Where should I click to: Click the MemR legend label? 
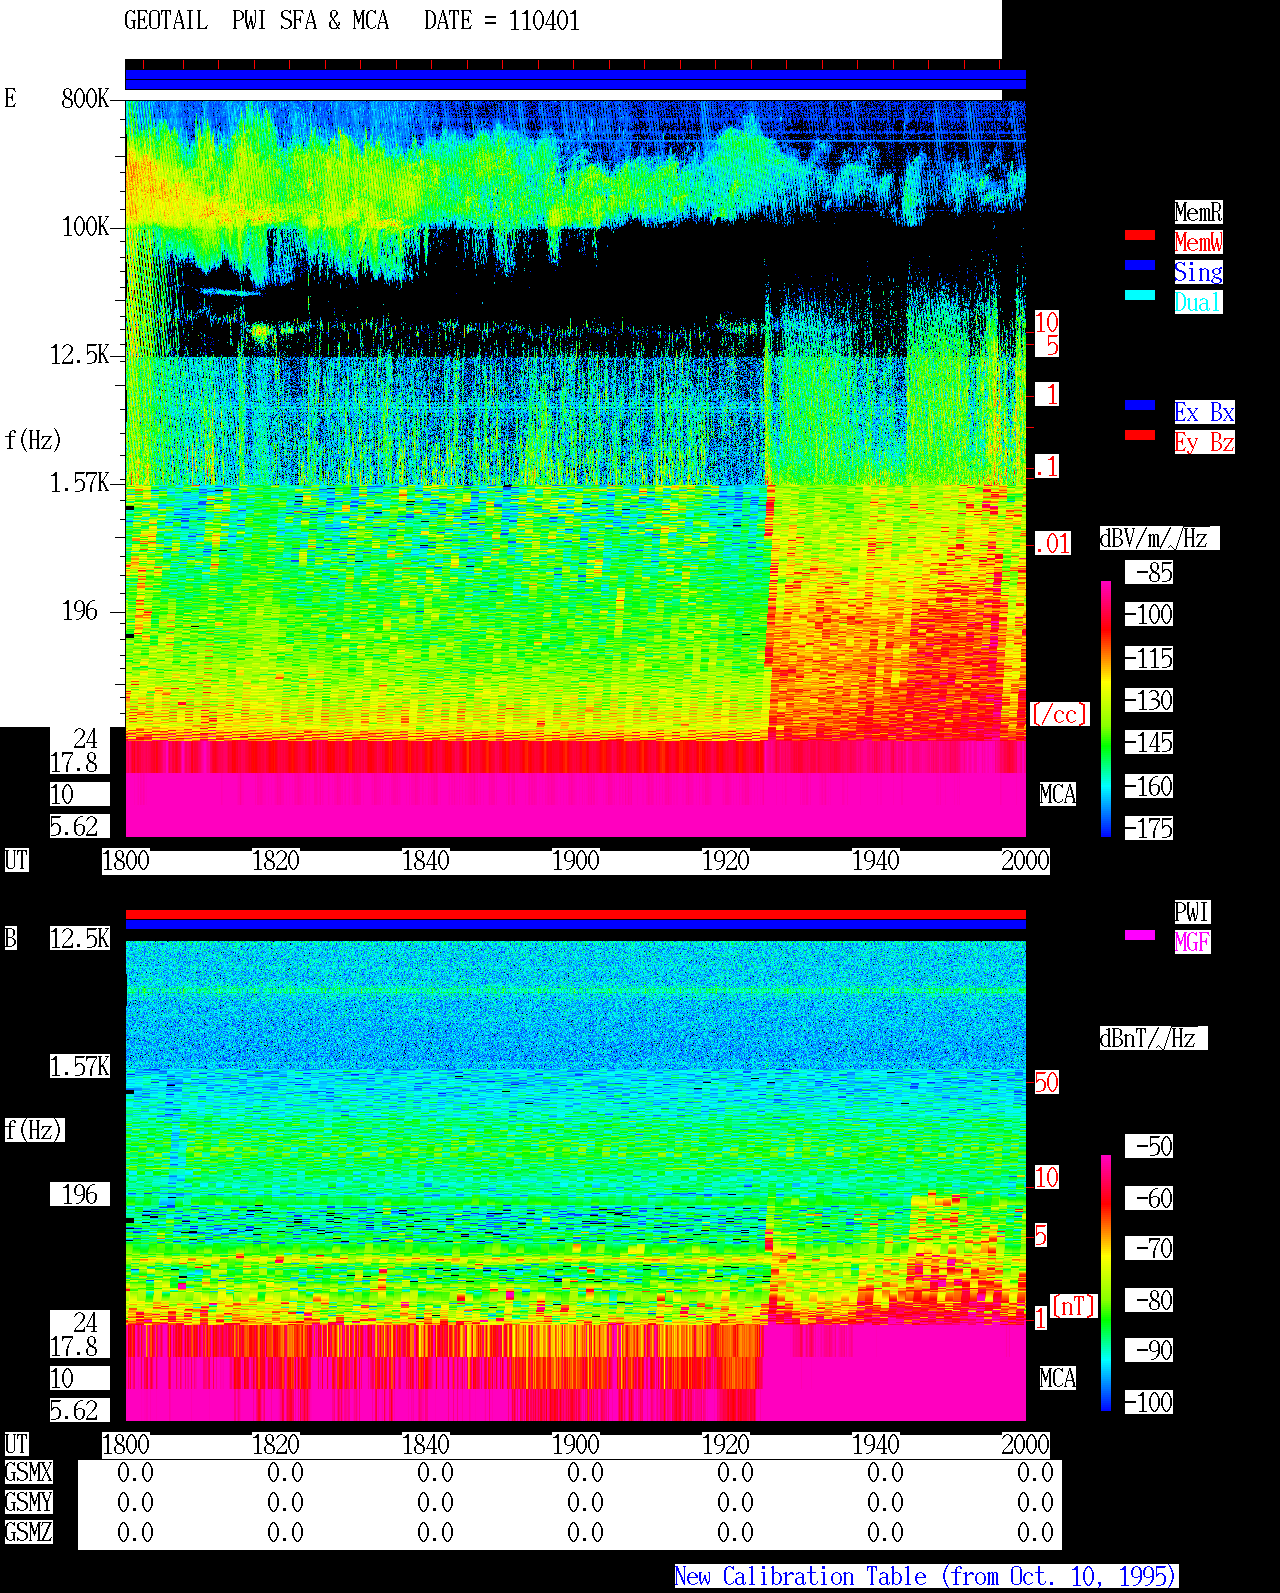[1198, 212]
